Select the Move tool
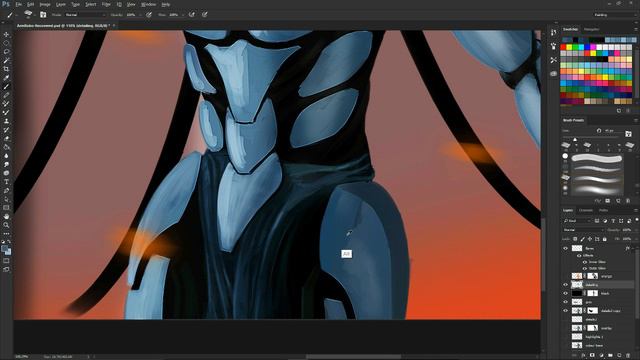The image size is (640, 360). click(6, 35)
